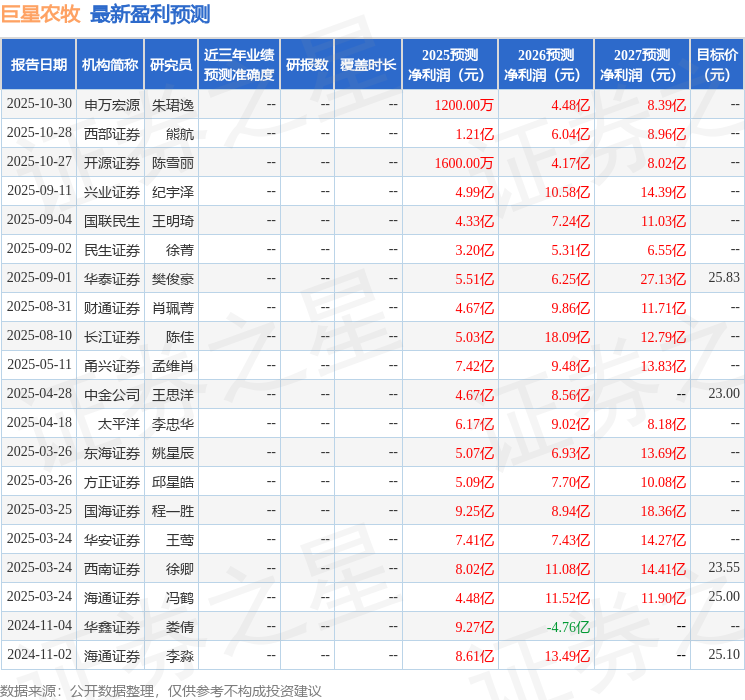Click the 机构简称 column header
Viewport: 745px width, 700px height.
coord(110,65)
